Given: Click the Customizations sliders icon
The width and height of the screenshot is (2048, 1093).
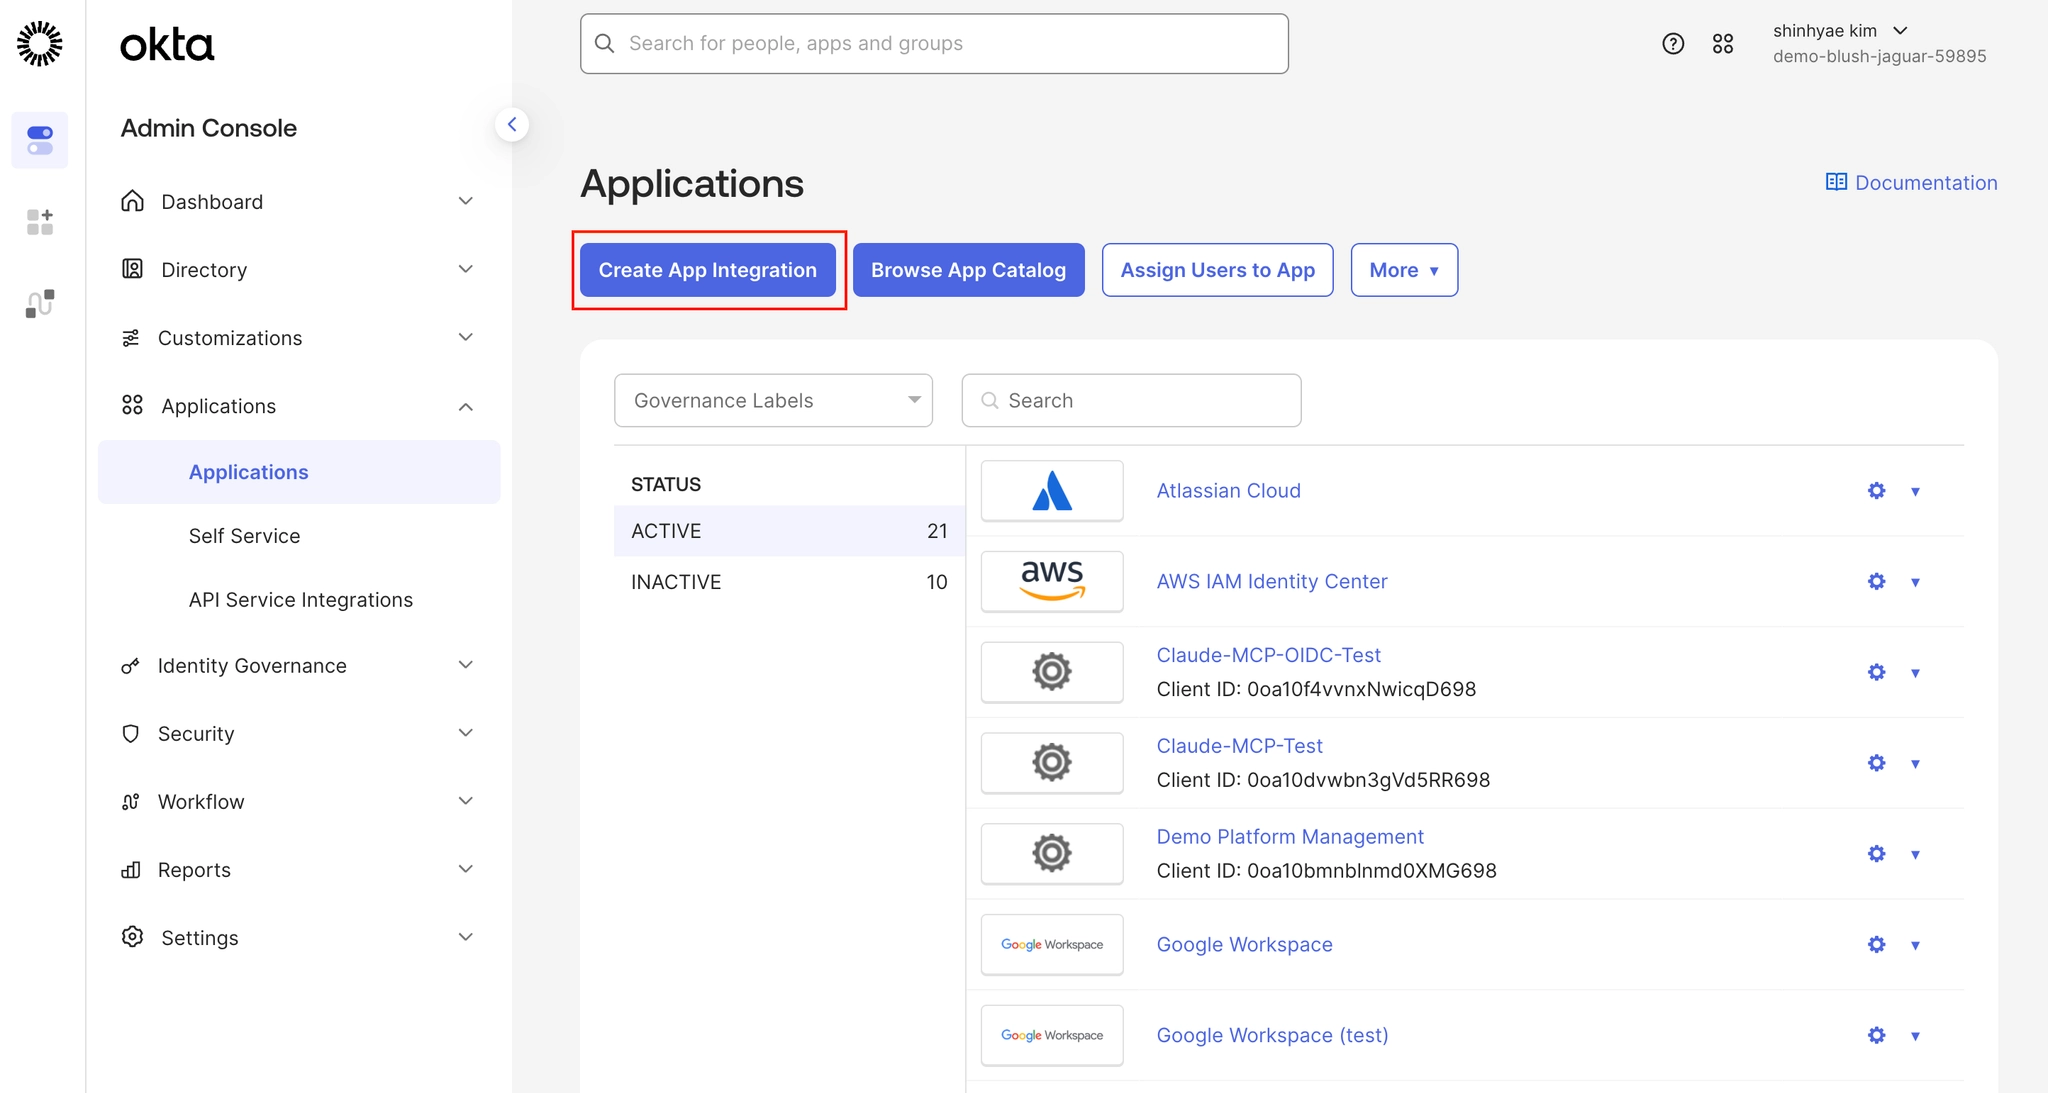Looking at the screenshot, I should click(x=131, y=338).
